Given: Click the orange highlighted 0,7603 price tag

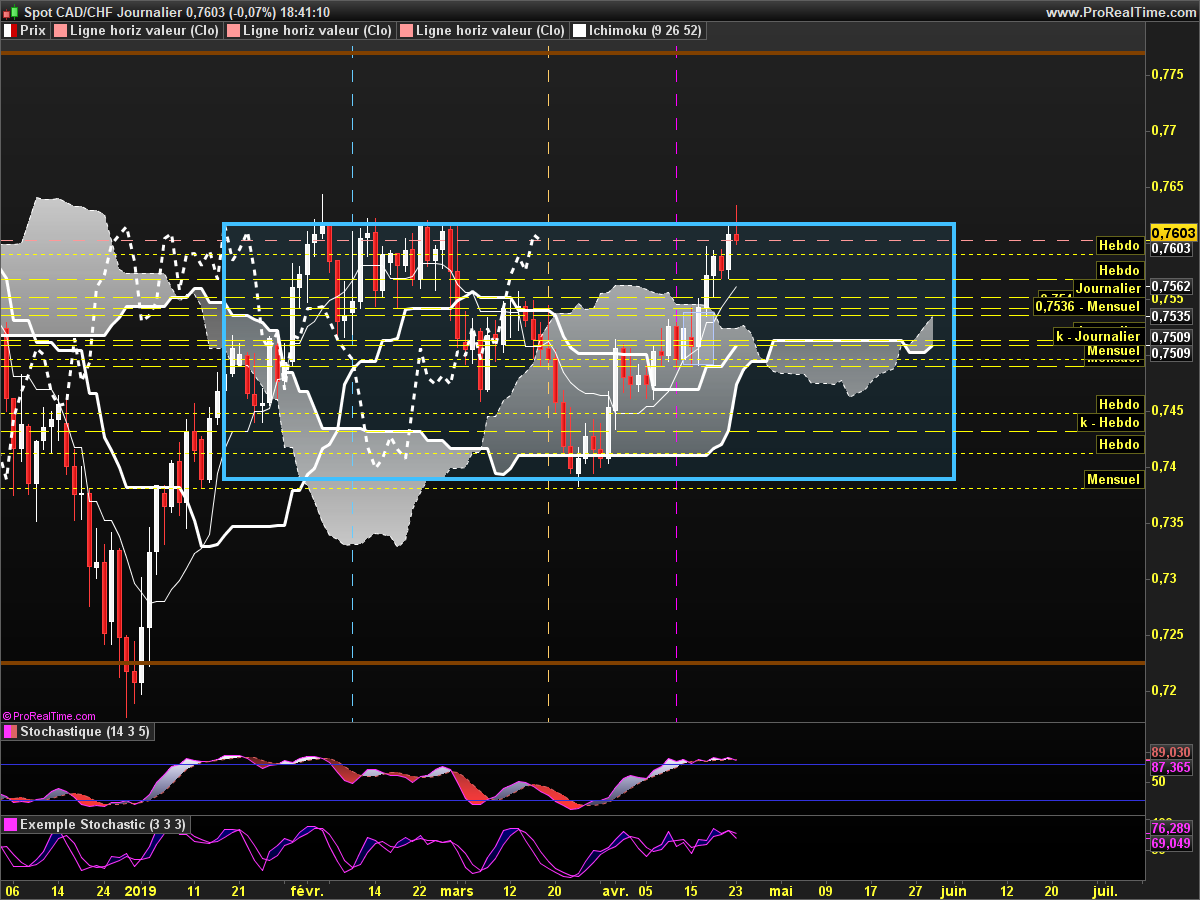Looking at the screenshot, I should click(1172, 232).
